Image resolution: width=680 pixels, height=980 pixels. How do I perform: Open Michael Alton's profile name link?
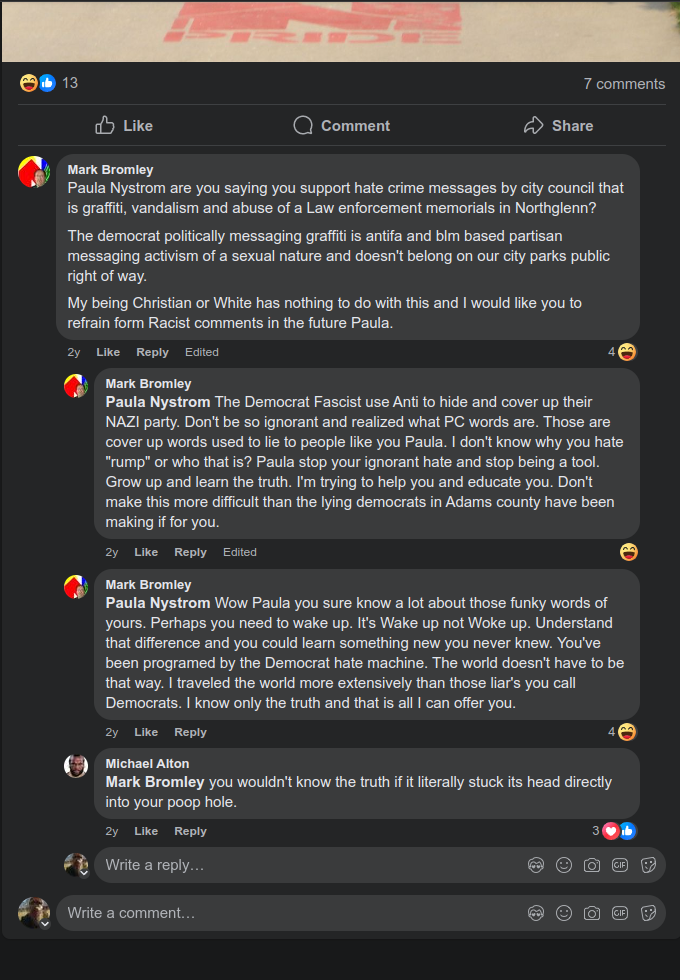147,764
